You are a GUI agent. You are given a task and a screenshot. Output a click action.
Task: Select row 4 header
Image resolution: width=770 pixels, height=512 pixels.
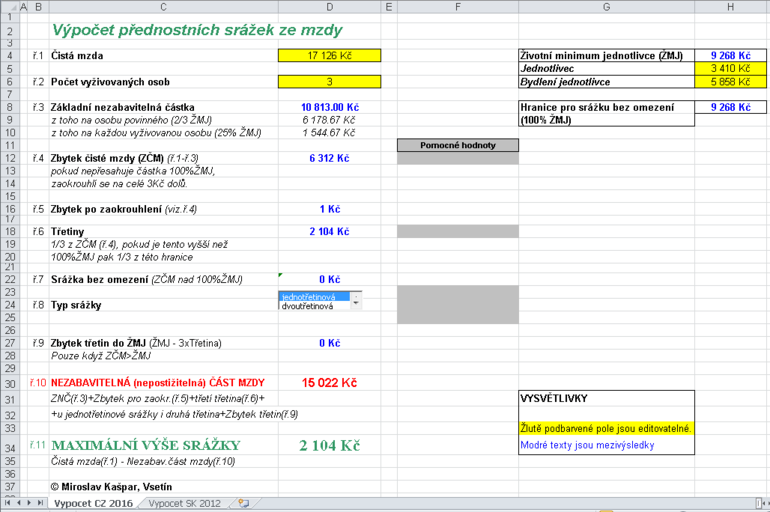[10, 55]
